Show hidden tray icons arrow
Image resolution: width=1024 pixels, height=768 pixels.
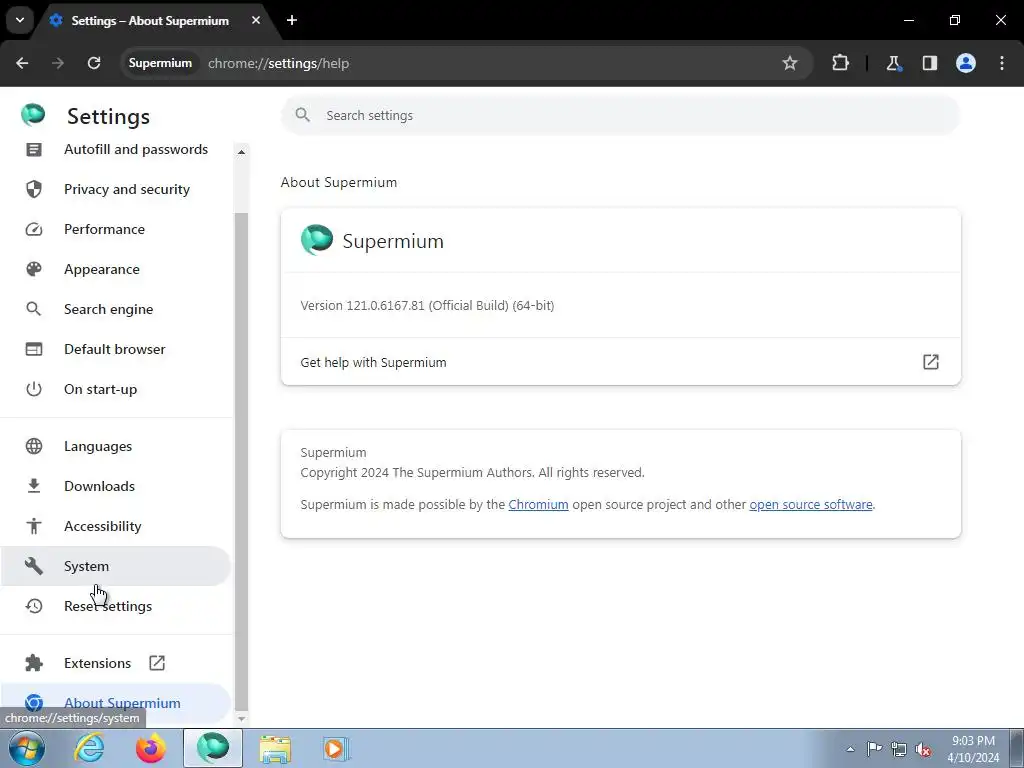coord(850,749)
